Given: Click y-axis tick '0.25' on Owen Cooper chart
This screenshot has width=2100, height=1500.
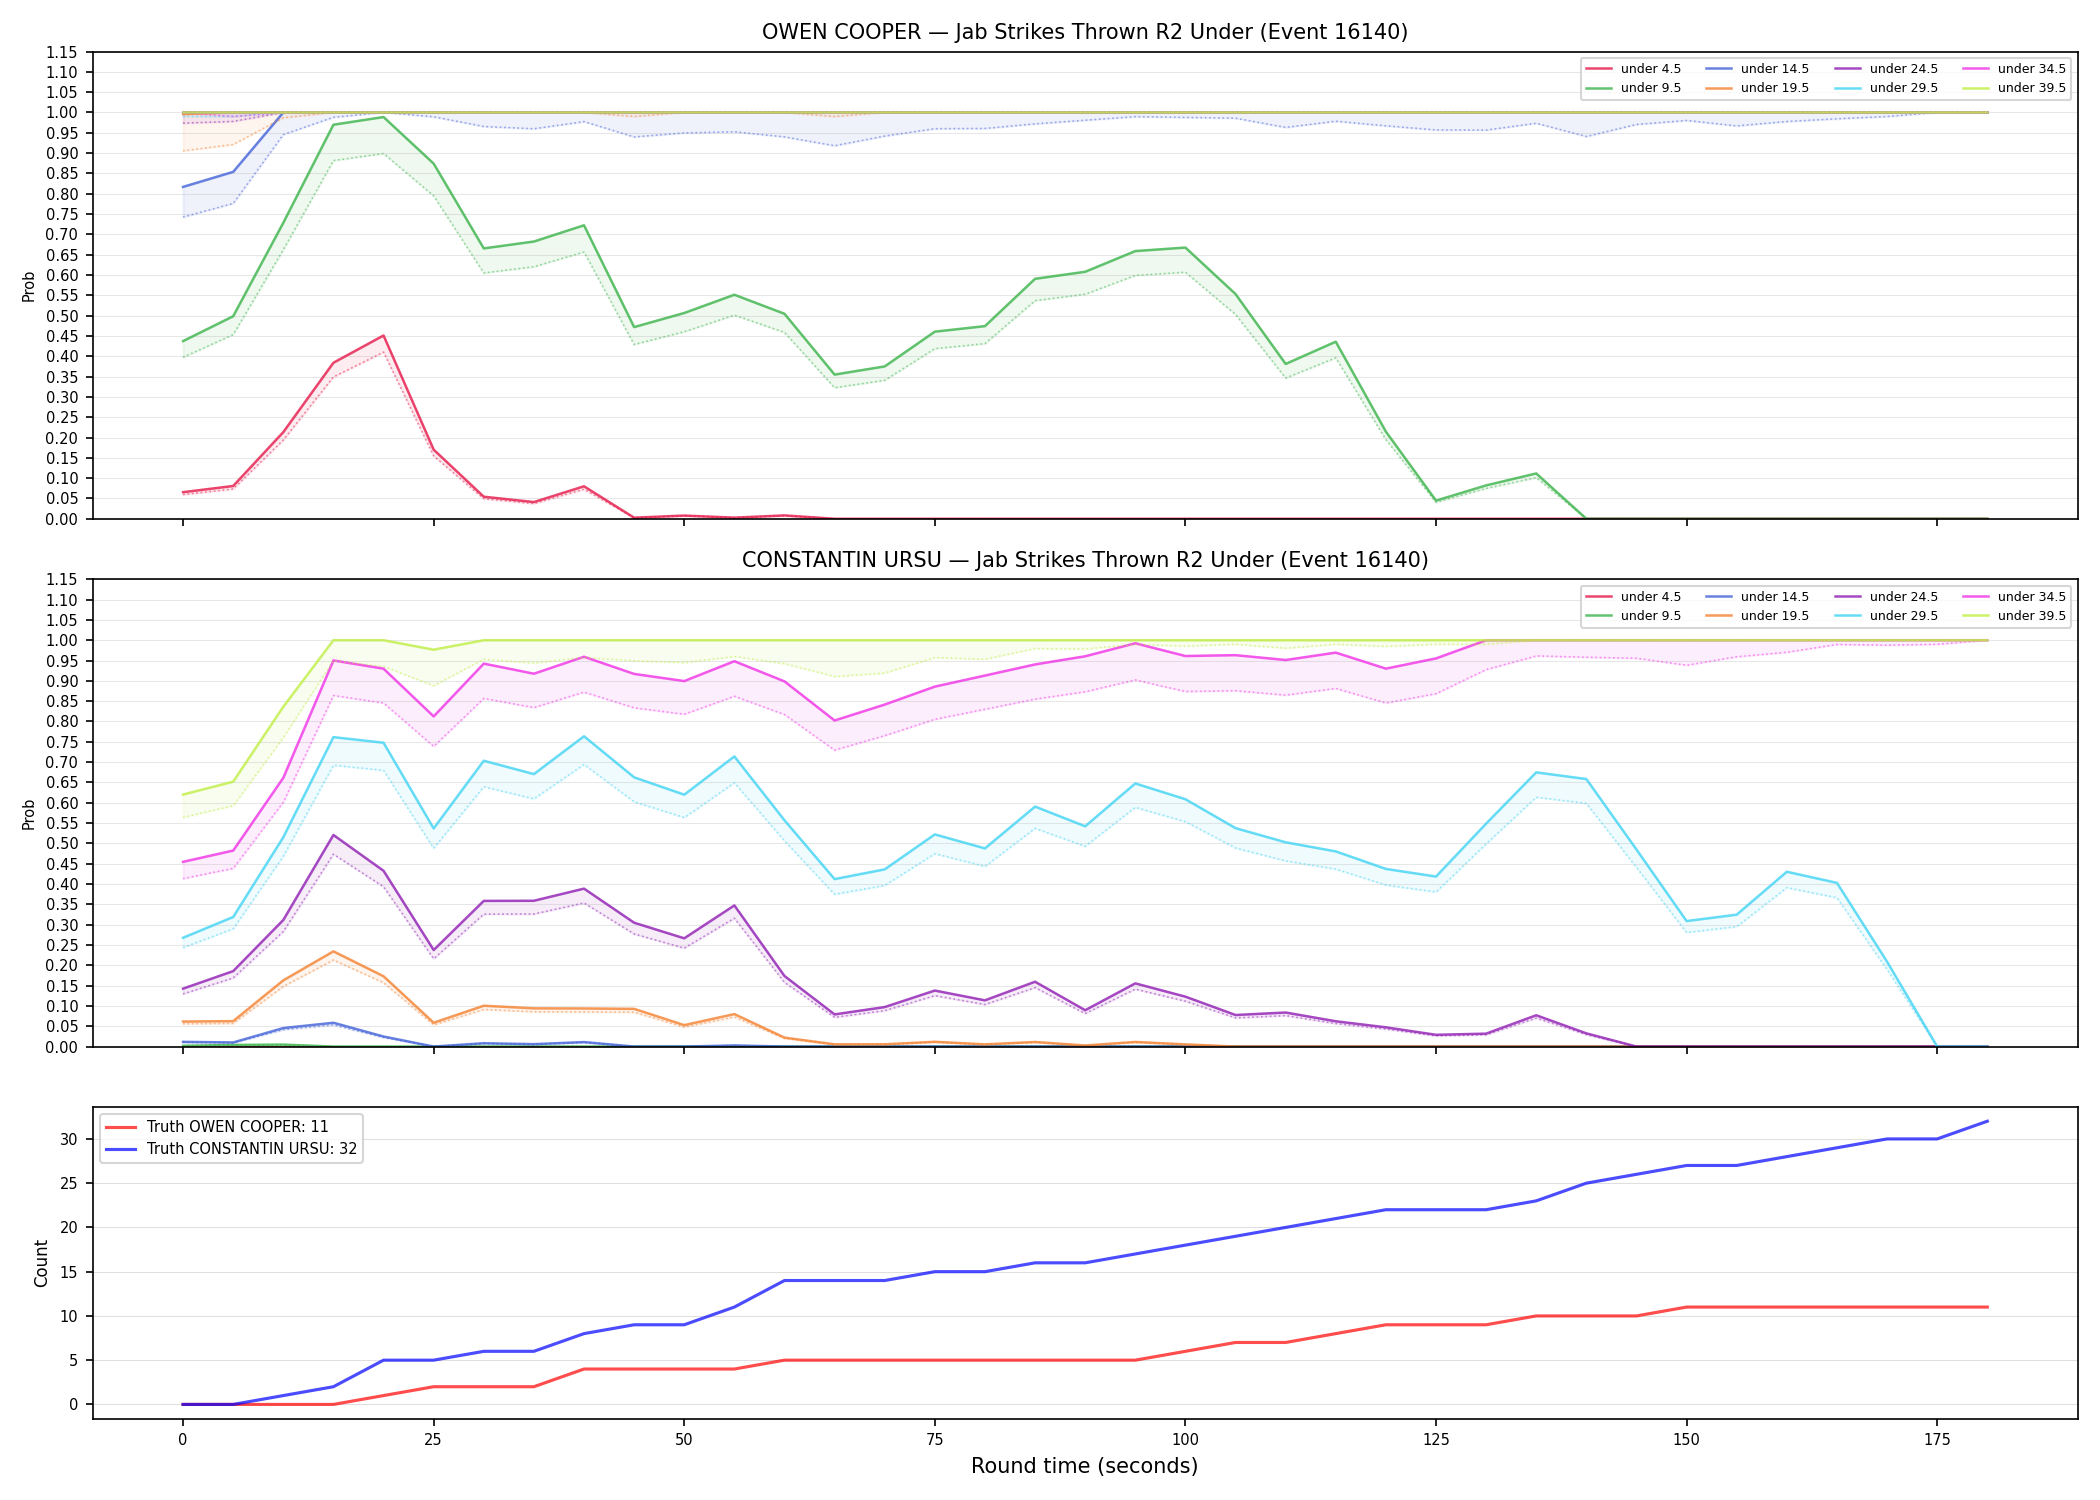Looking at the screenshot, I should click(x=62, y=418).
